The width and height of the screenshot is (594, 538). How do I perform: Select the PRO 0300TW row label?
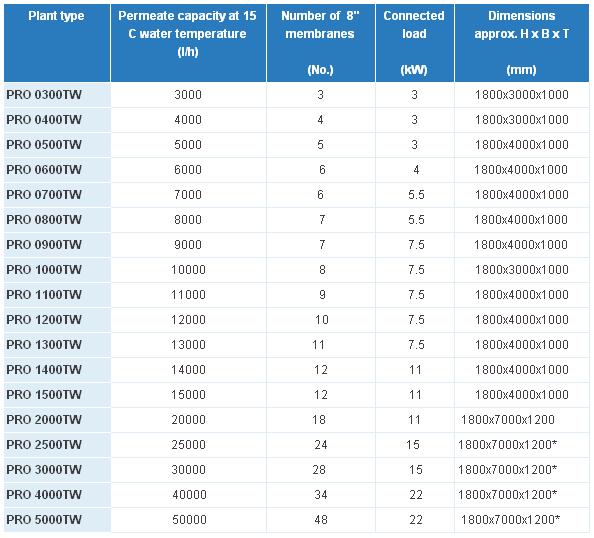pyautogui.click(x=44, y=95)
